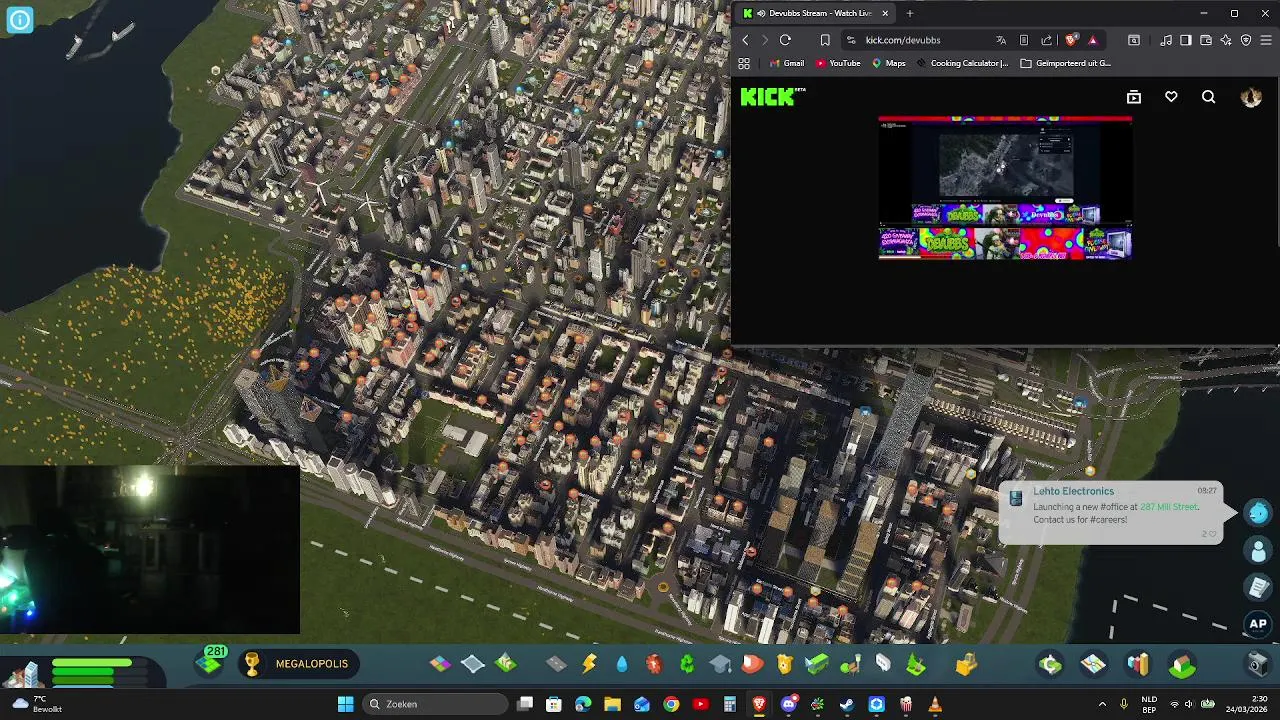Toggle the browser sidebar panel
Viewport: 1280px width, 720px height.
1186,40
